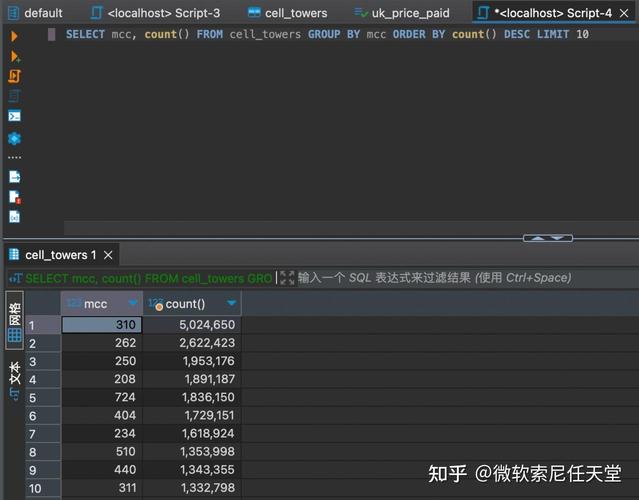Click the editor horizontal scrollbar

351,227
